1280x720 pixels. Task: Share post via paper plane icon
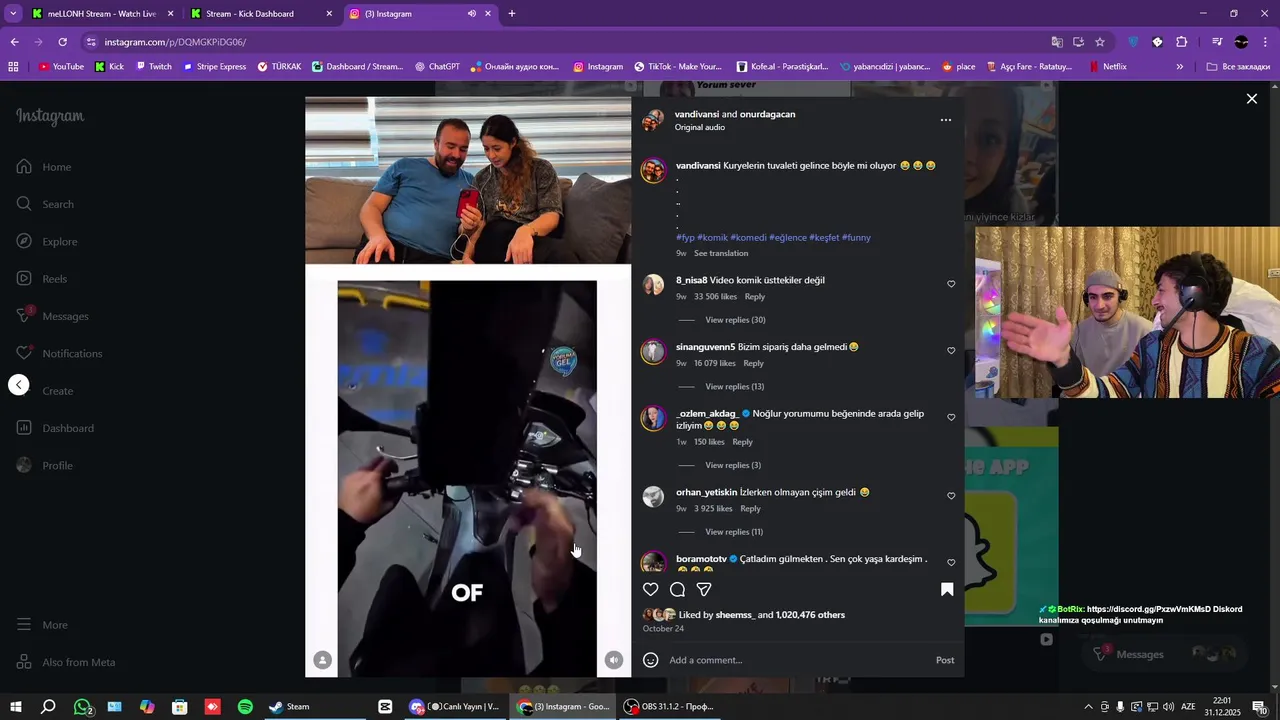(x=704, y=590)
